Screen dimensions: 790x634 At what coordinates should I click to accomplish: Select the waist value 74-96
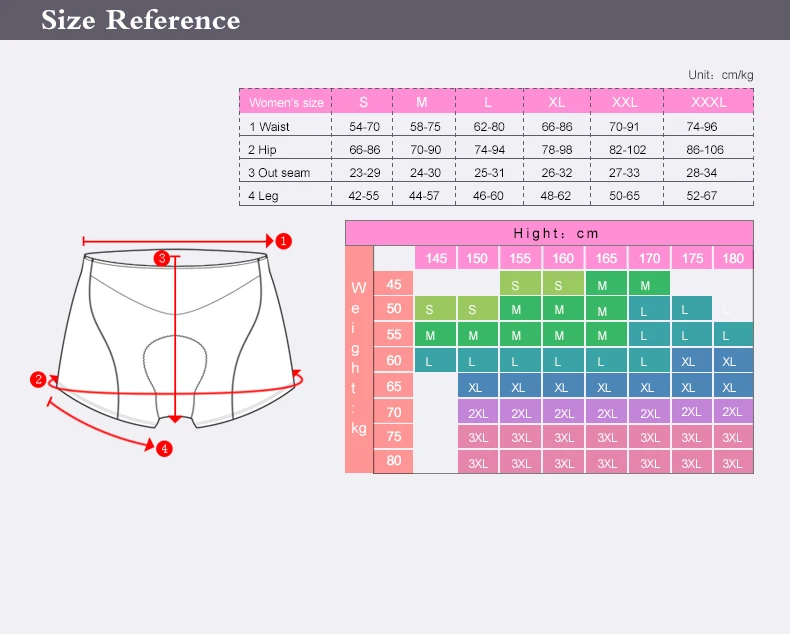pyautogui.click(x=701, y=126)
